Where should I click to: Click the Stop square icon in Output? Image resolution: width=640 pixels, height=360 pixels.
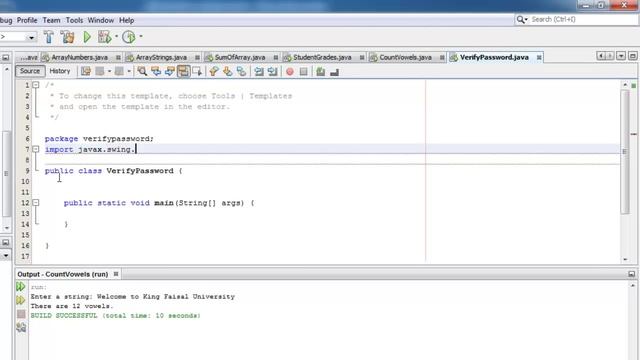click(21, 314)
